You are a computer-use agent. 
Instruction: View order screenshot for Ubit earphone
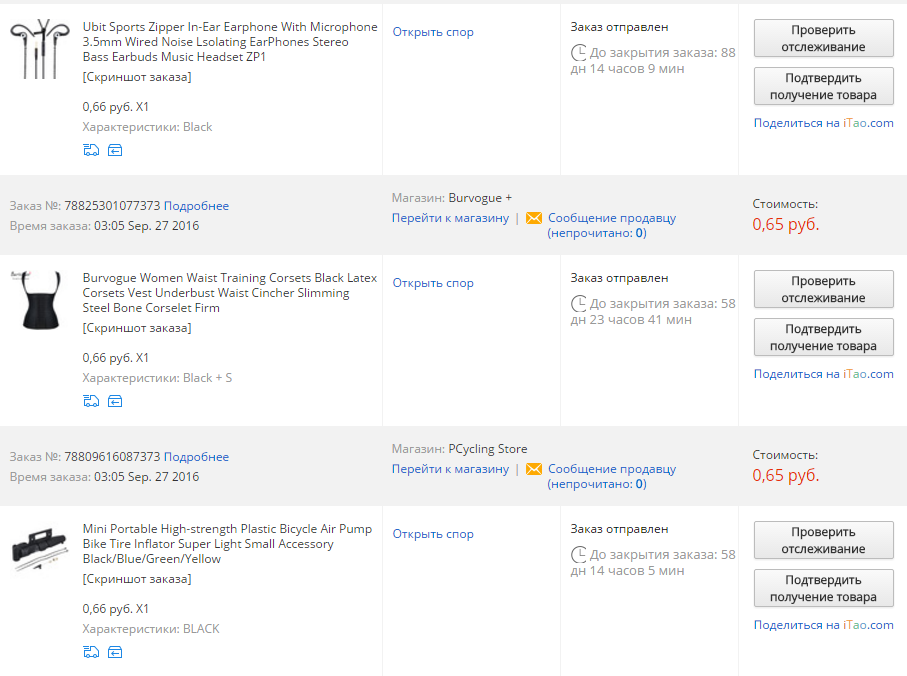137,77
